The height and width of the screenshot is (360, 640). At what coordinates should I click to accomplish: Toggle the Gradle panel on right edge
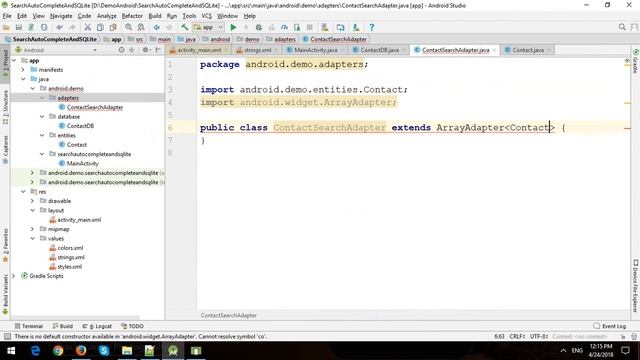(x=636, y=61)
